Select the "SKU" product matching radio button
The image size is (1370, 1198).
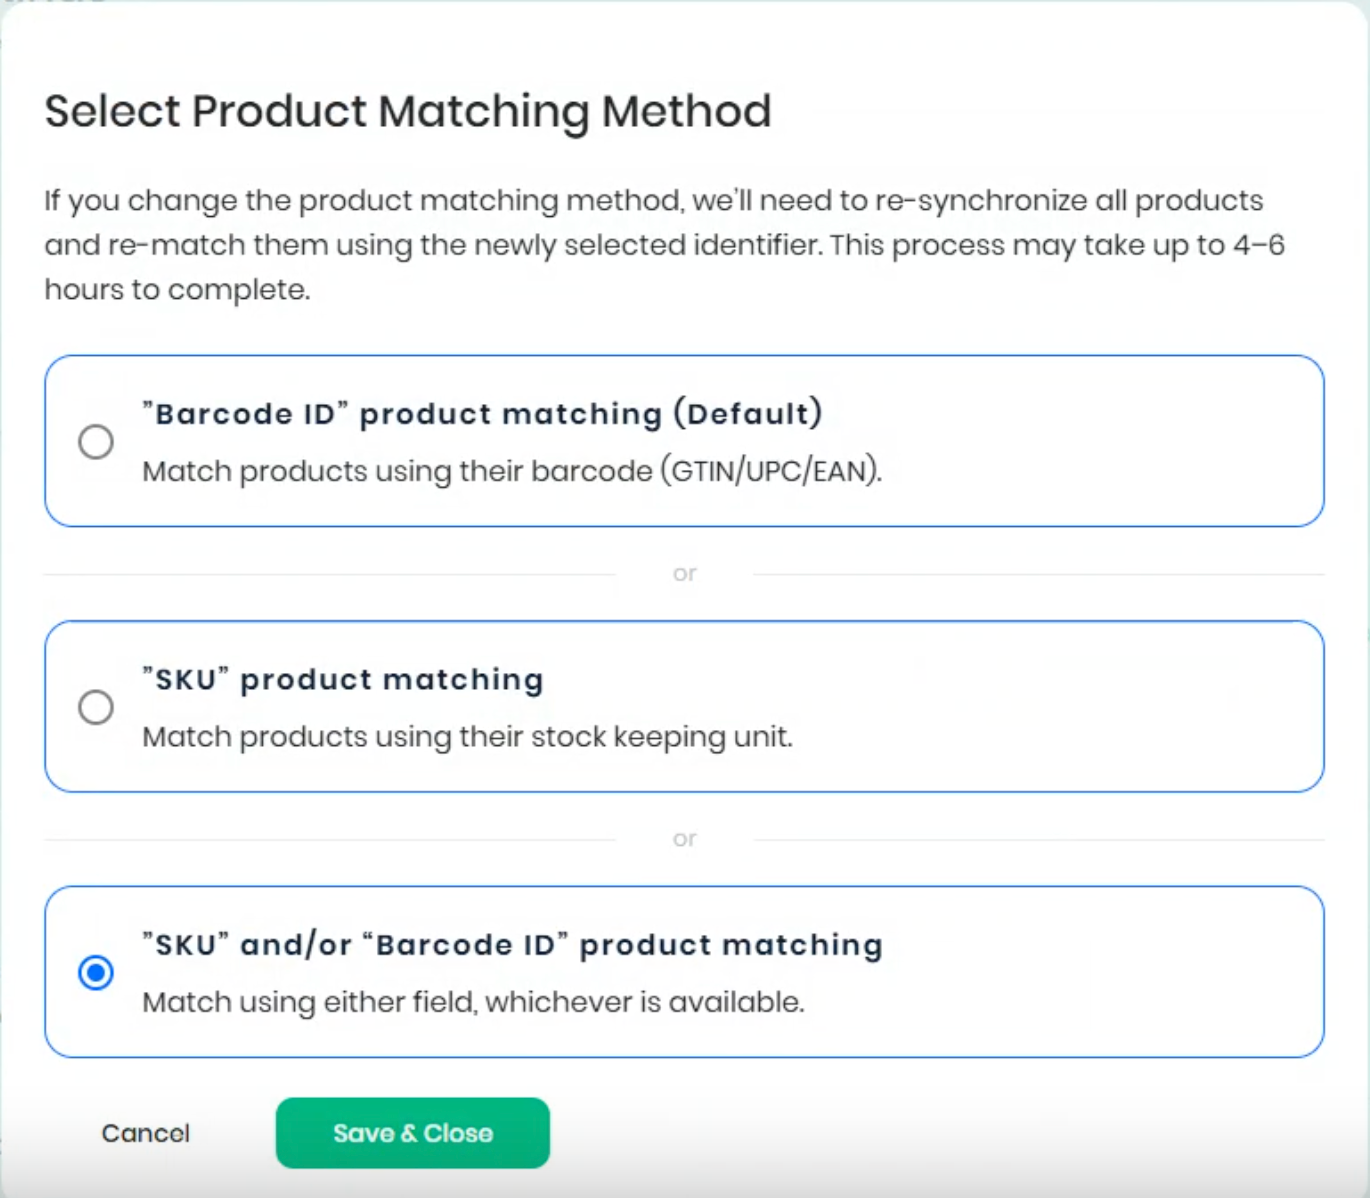point(96,707)
